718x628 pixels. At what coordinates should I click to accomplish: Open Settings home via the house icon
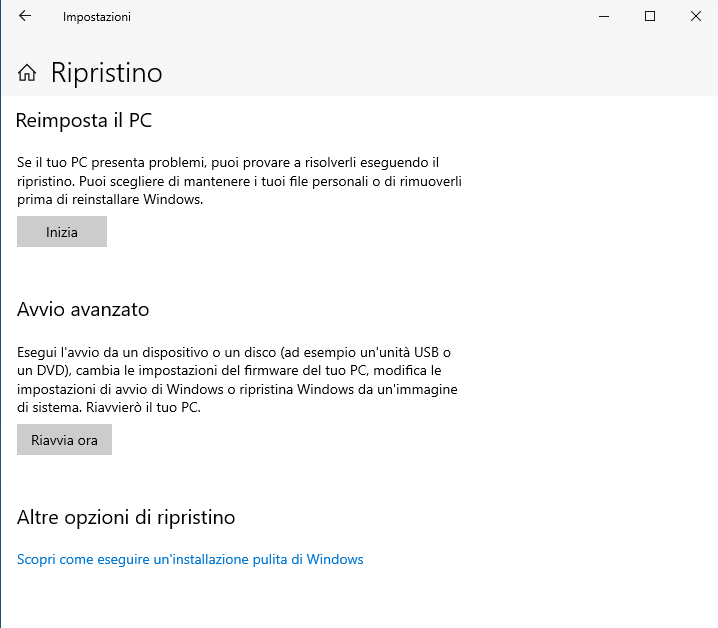tap(27, 73)
